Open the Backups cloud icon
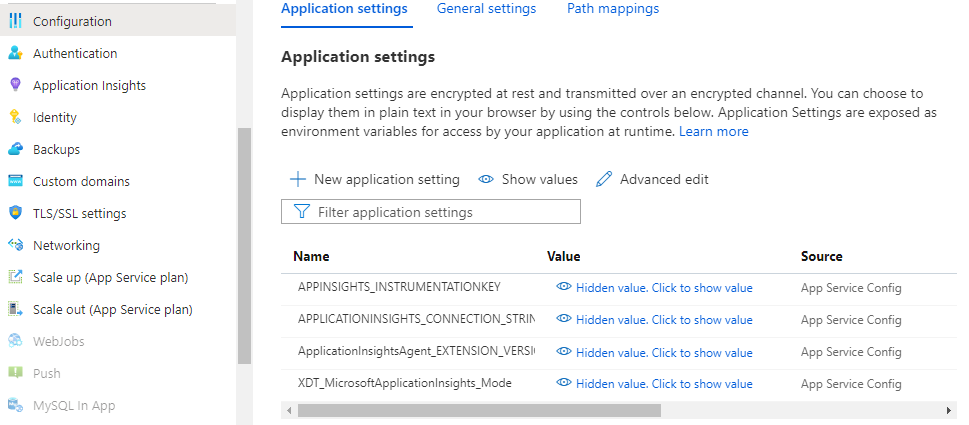969x425 pixels. point(15,150)
